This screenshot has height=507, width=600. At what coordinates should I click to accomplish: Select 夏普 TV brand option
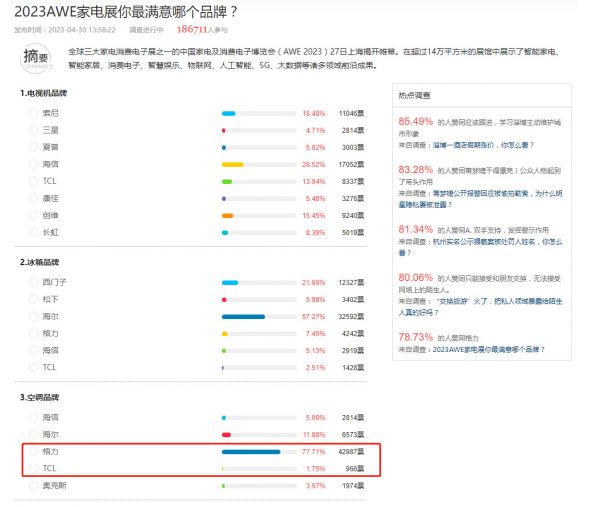[33, 147]
